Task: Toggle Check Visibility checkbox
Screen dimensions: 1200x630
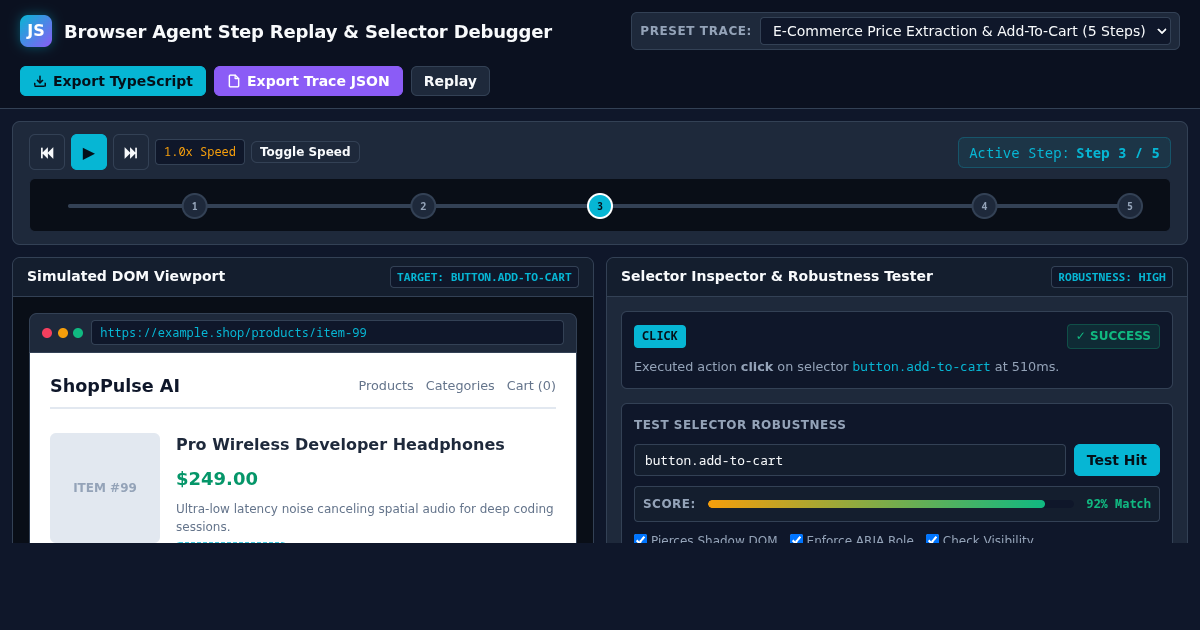Action: coord(932,540)
